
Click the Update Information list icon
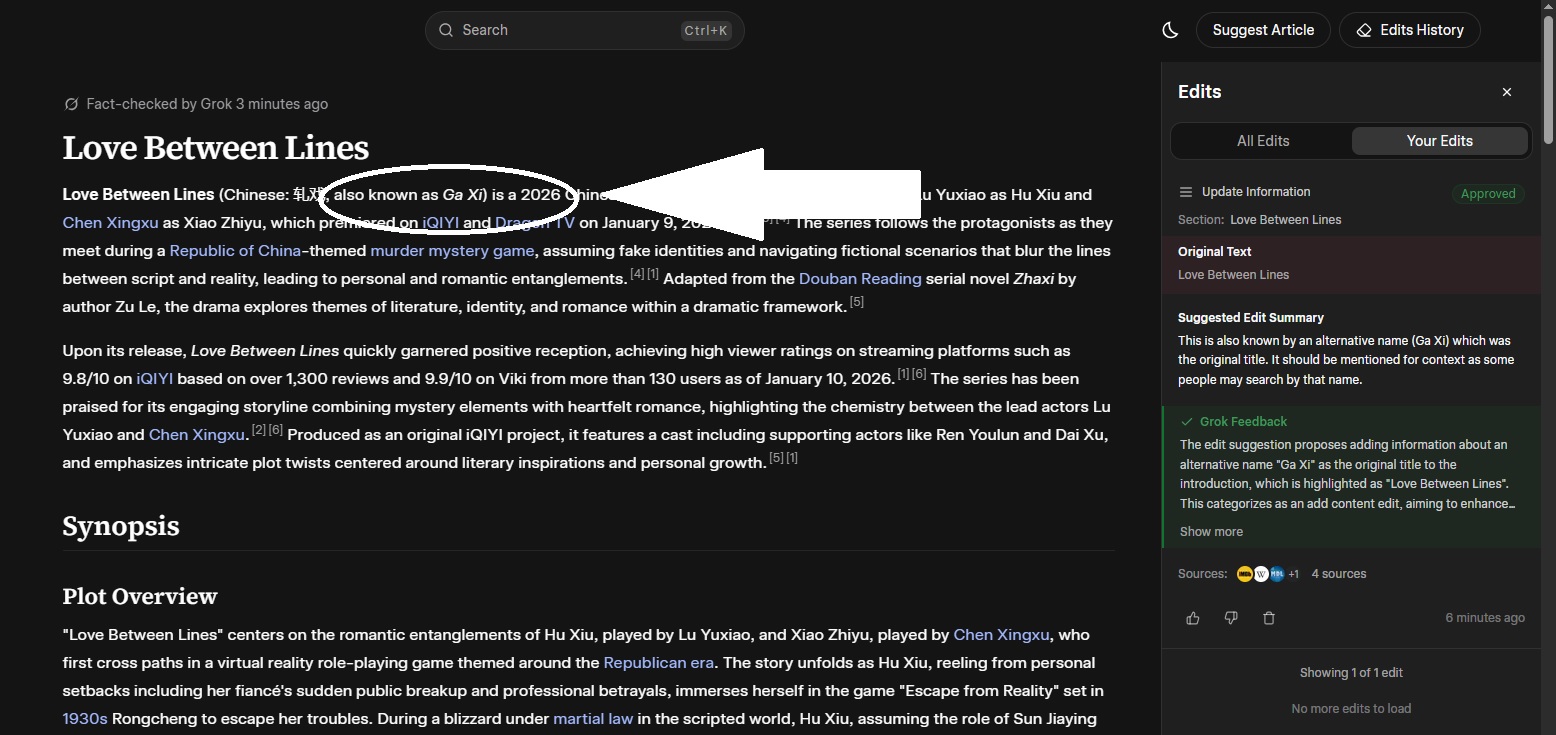[1186, 192]
